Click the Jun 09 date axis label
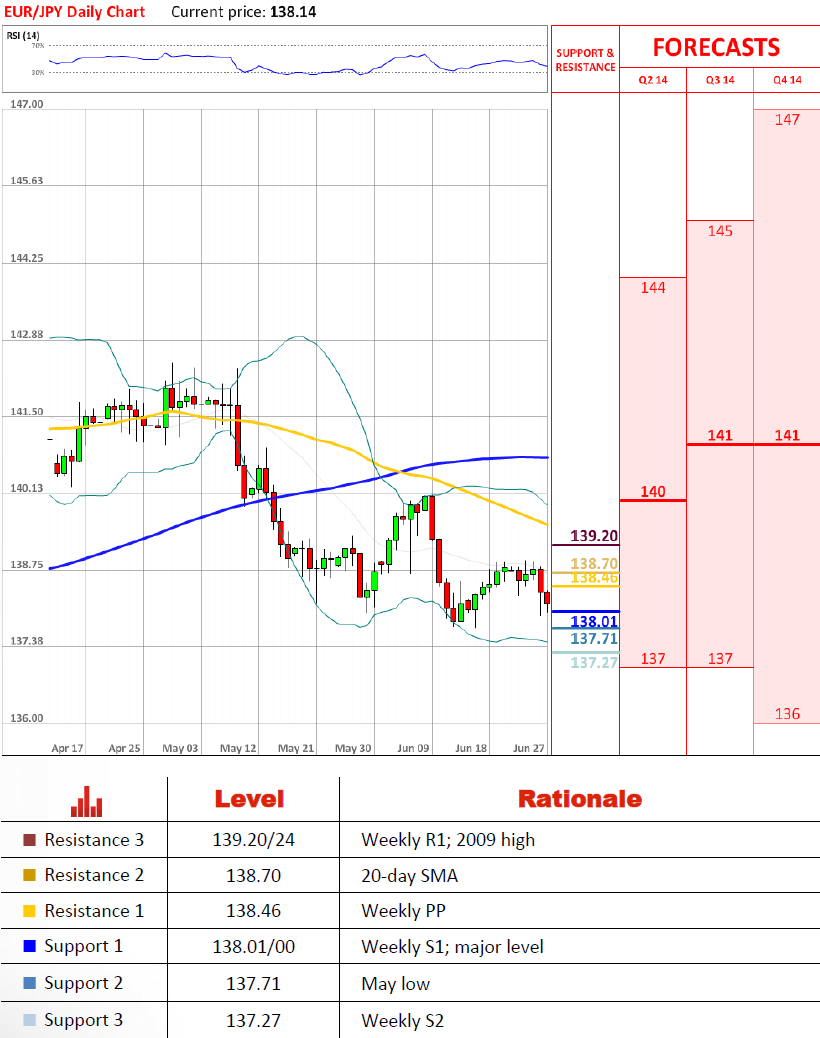Image resolution: width=820 pixels, height=1038 pixels. tap(413, 748)
